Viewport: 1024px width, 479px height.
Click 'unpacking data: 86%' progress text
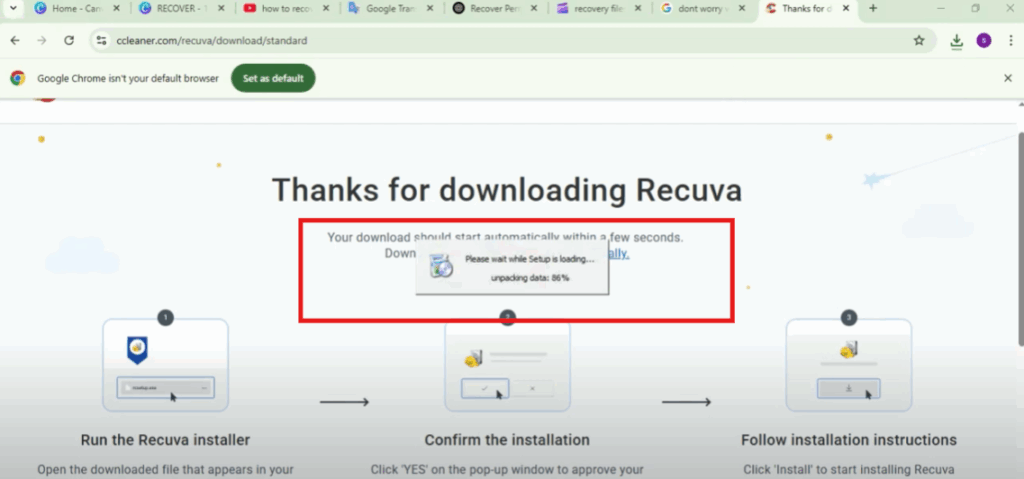530,278
